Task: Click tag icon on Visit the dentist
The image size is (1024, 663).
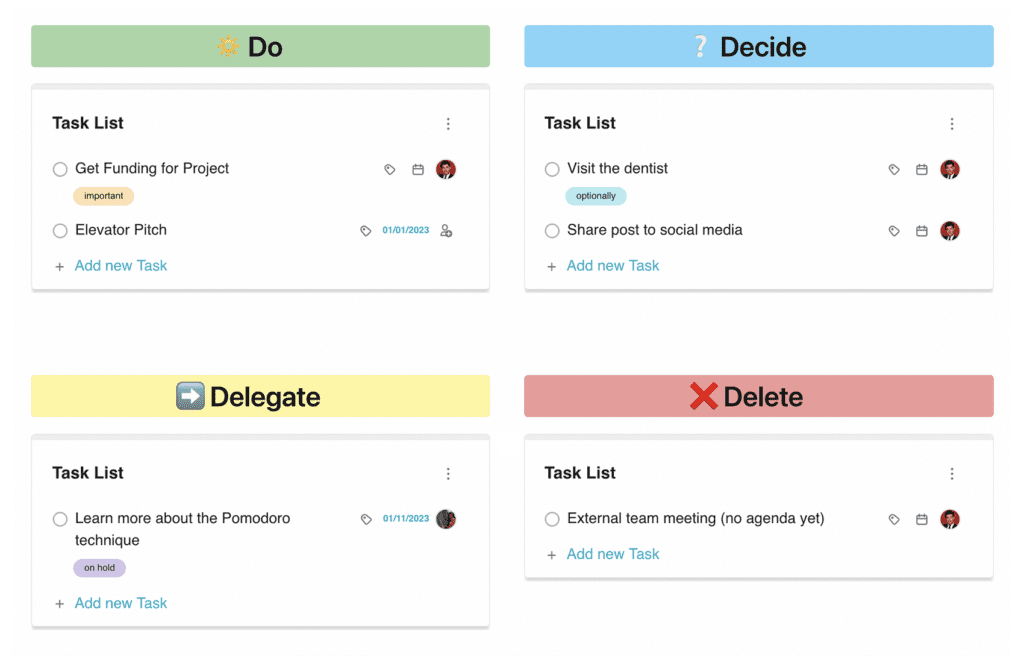Action: (894, 170)
